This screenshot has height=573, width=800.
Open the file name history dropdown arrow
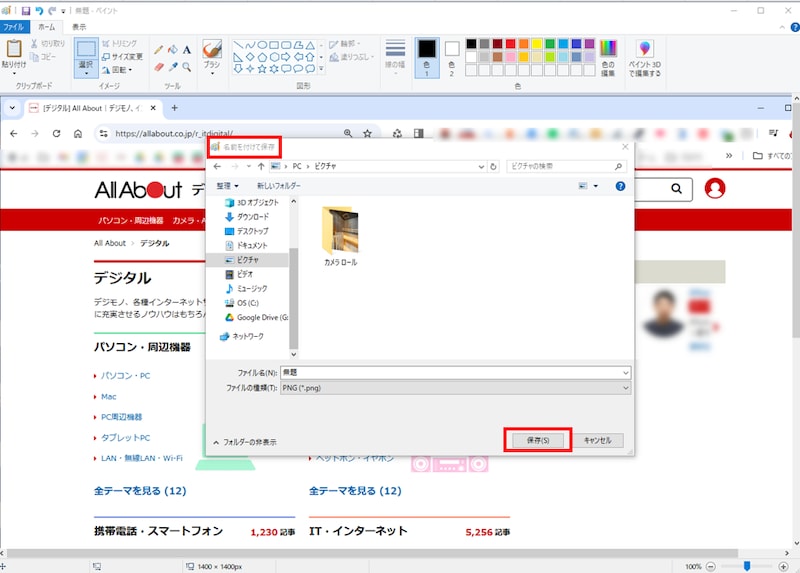(x=625, y=372)
